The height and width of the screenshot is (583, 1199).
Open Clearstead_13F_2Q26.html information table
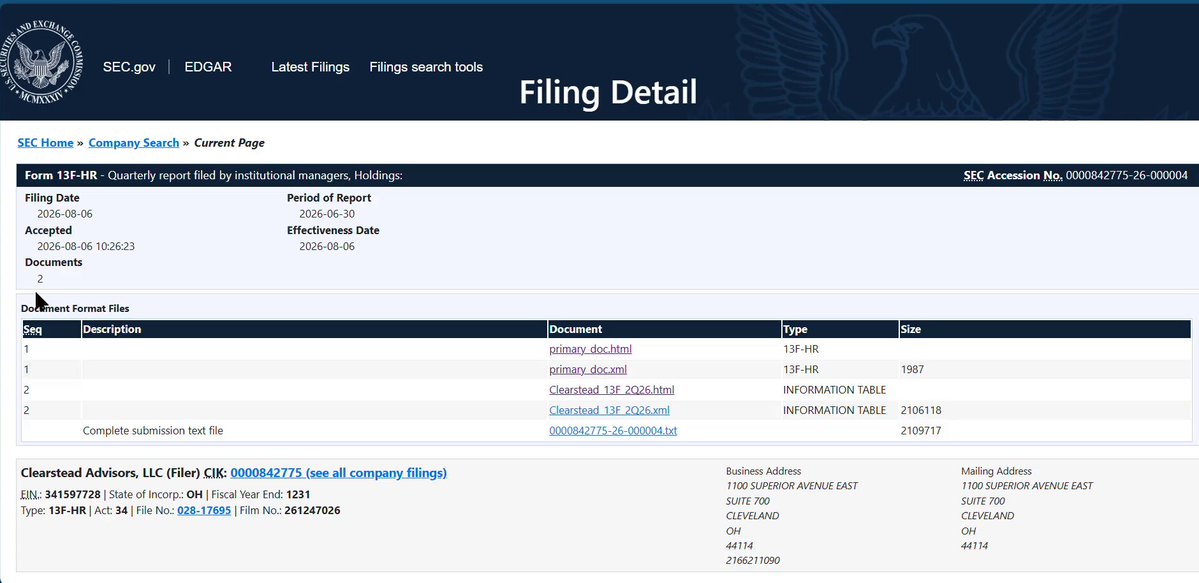pos(612,390)
